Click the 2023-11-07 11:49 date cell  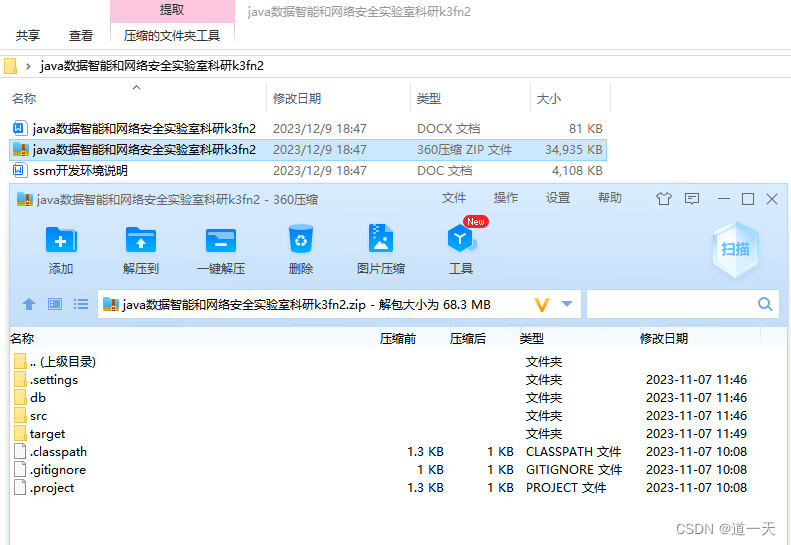coord(696,433)
